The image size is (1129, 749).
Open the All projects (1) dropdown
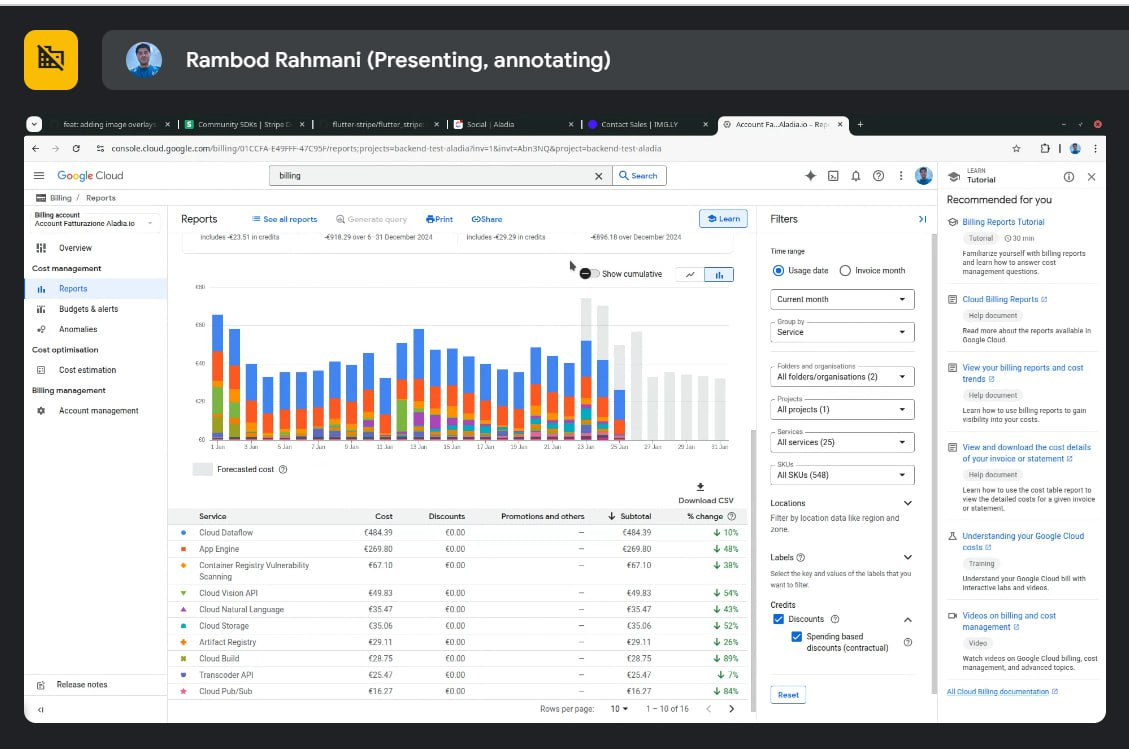tap(842, 410)
